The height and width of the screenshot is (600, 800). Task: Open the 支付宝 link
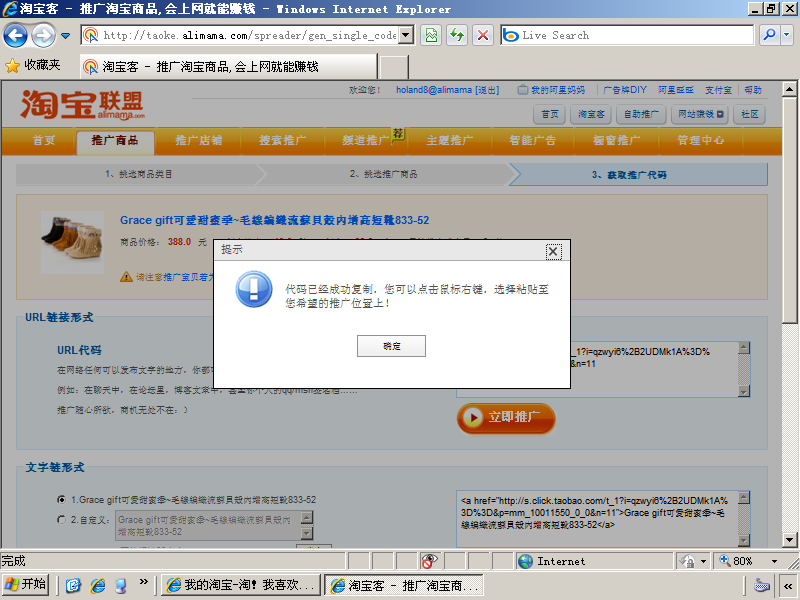point(718,90)
